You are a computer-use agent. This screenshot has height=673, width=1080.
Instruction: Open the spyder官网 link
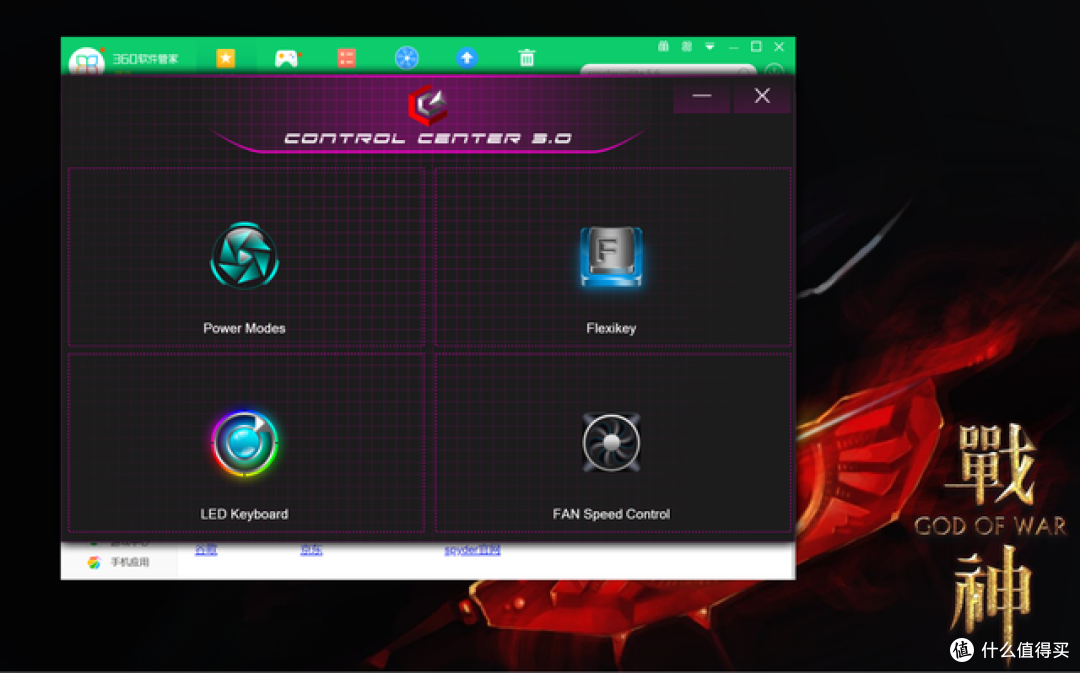pos(472,550)
